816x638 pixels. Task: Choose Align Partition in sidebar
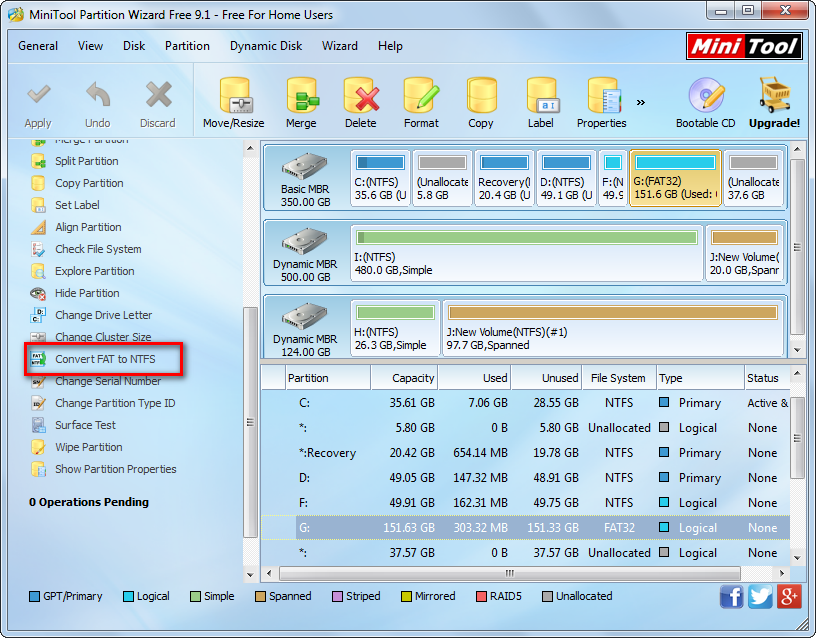click(x=76, y=227)
